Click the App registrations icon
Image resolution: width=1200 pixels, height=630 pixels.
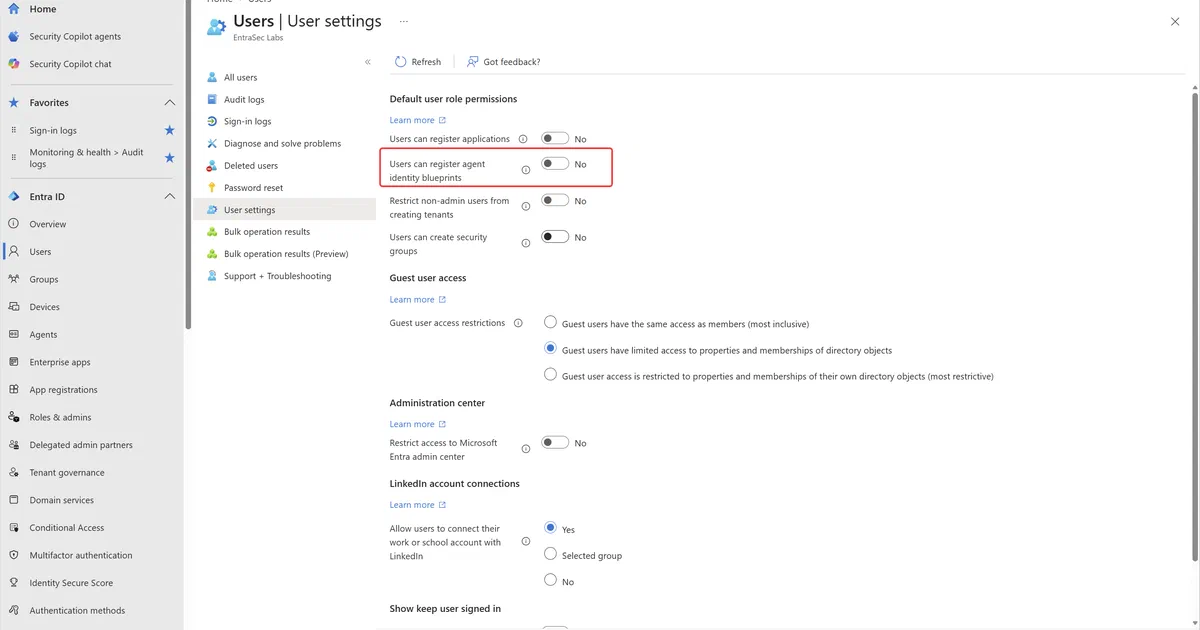14,390
